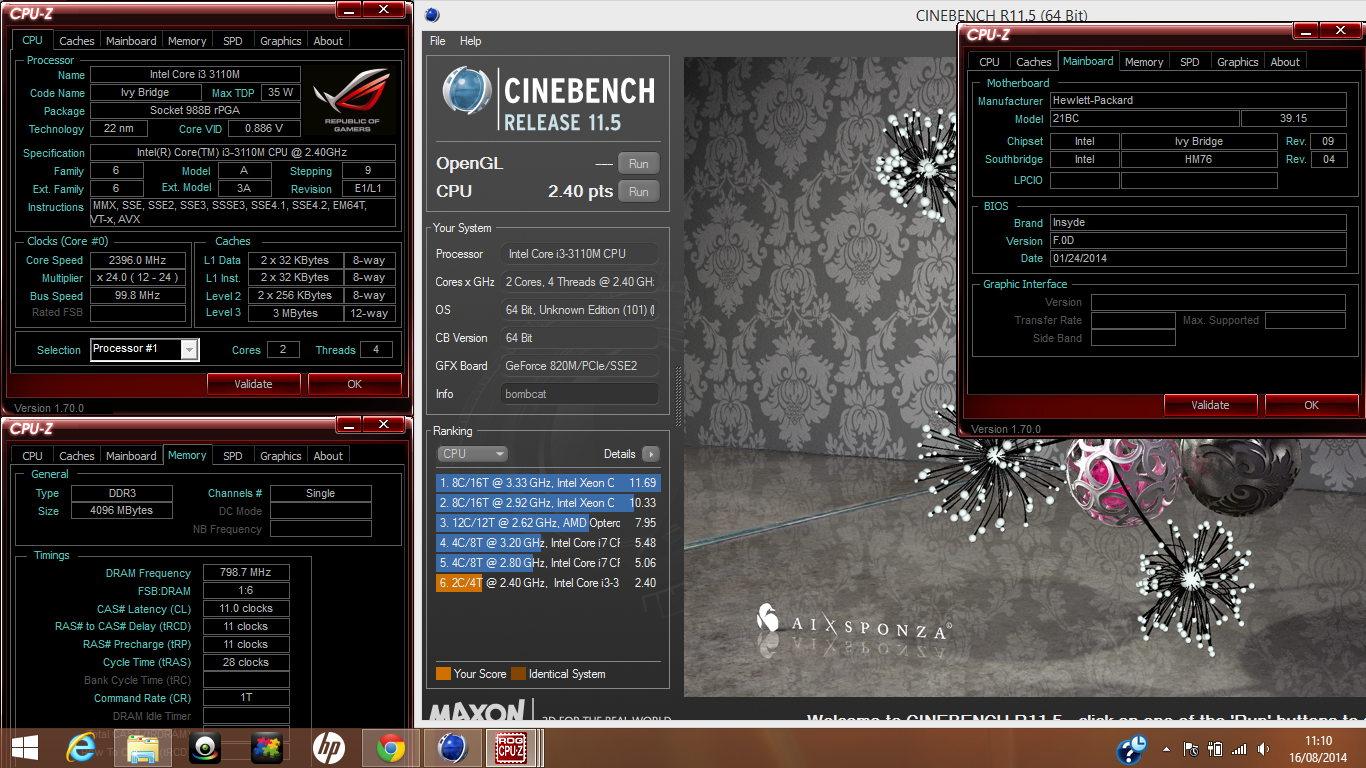The height and width of the screenshot is (768, 1366).
Task: Click the BIOS date value 01/24/2014
Action: coord(1198,259)
